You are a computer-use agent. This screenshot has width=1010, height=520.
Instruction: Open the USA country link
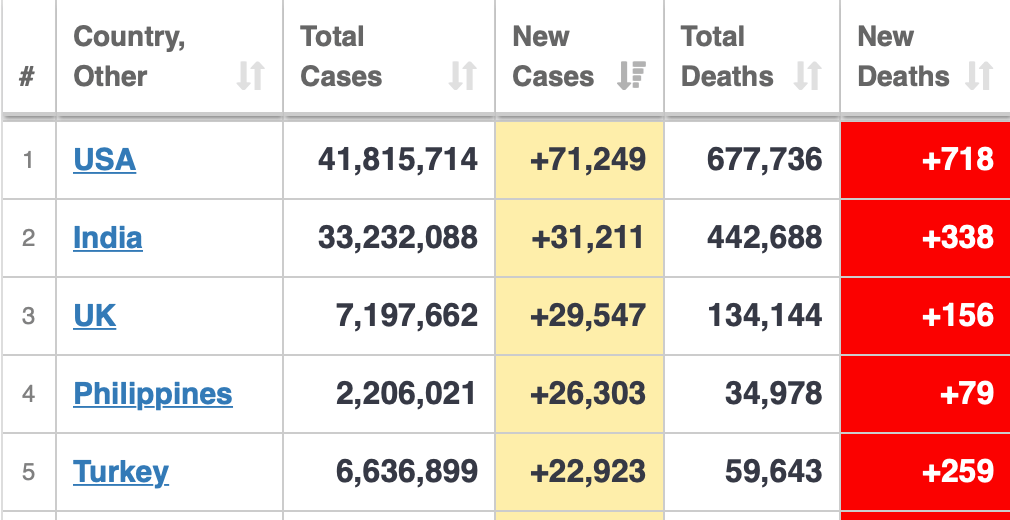pos(104,159)
